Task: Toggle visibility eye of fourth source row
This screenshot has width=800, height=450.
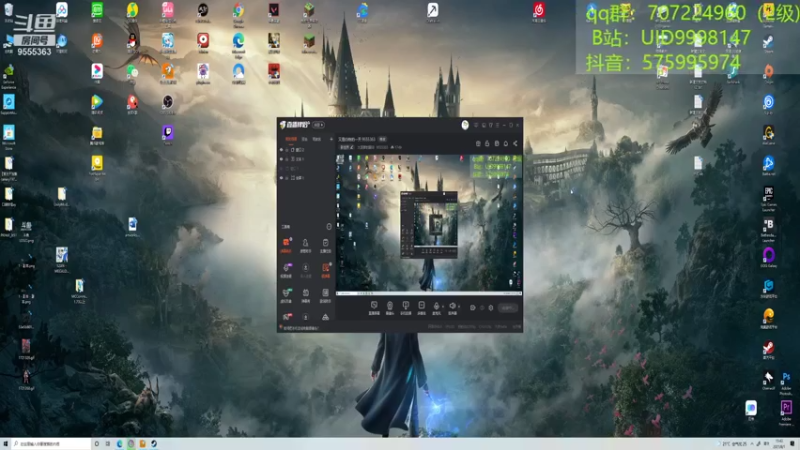Action: (x=281, y=178)
